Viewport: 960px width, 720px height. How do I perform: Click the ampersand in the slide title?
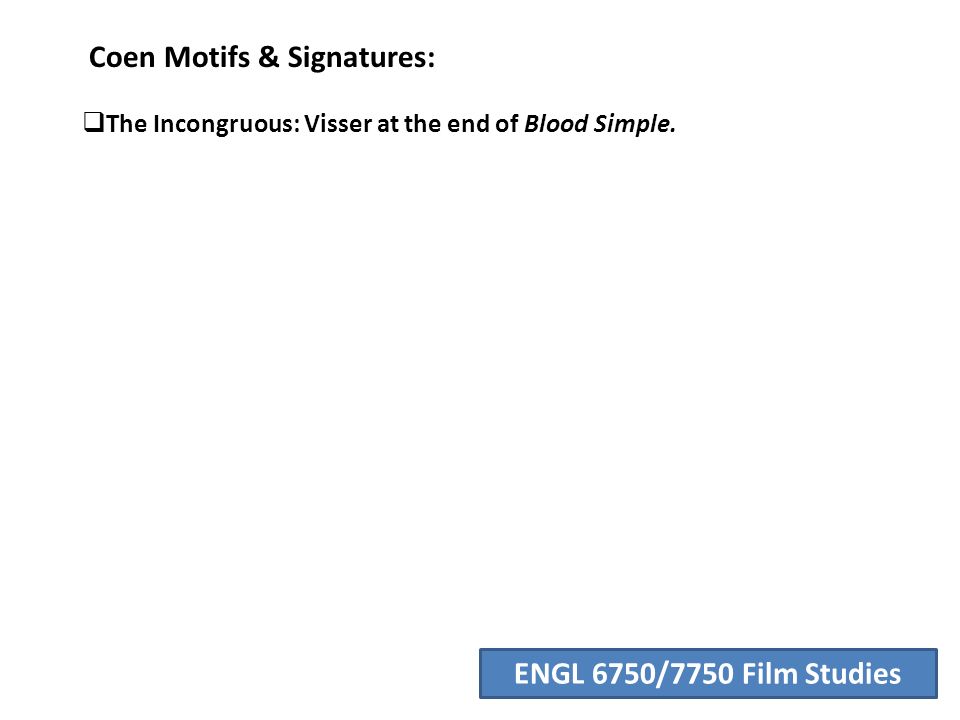[268, 58]
